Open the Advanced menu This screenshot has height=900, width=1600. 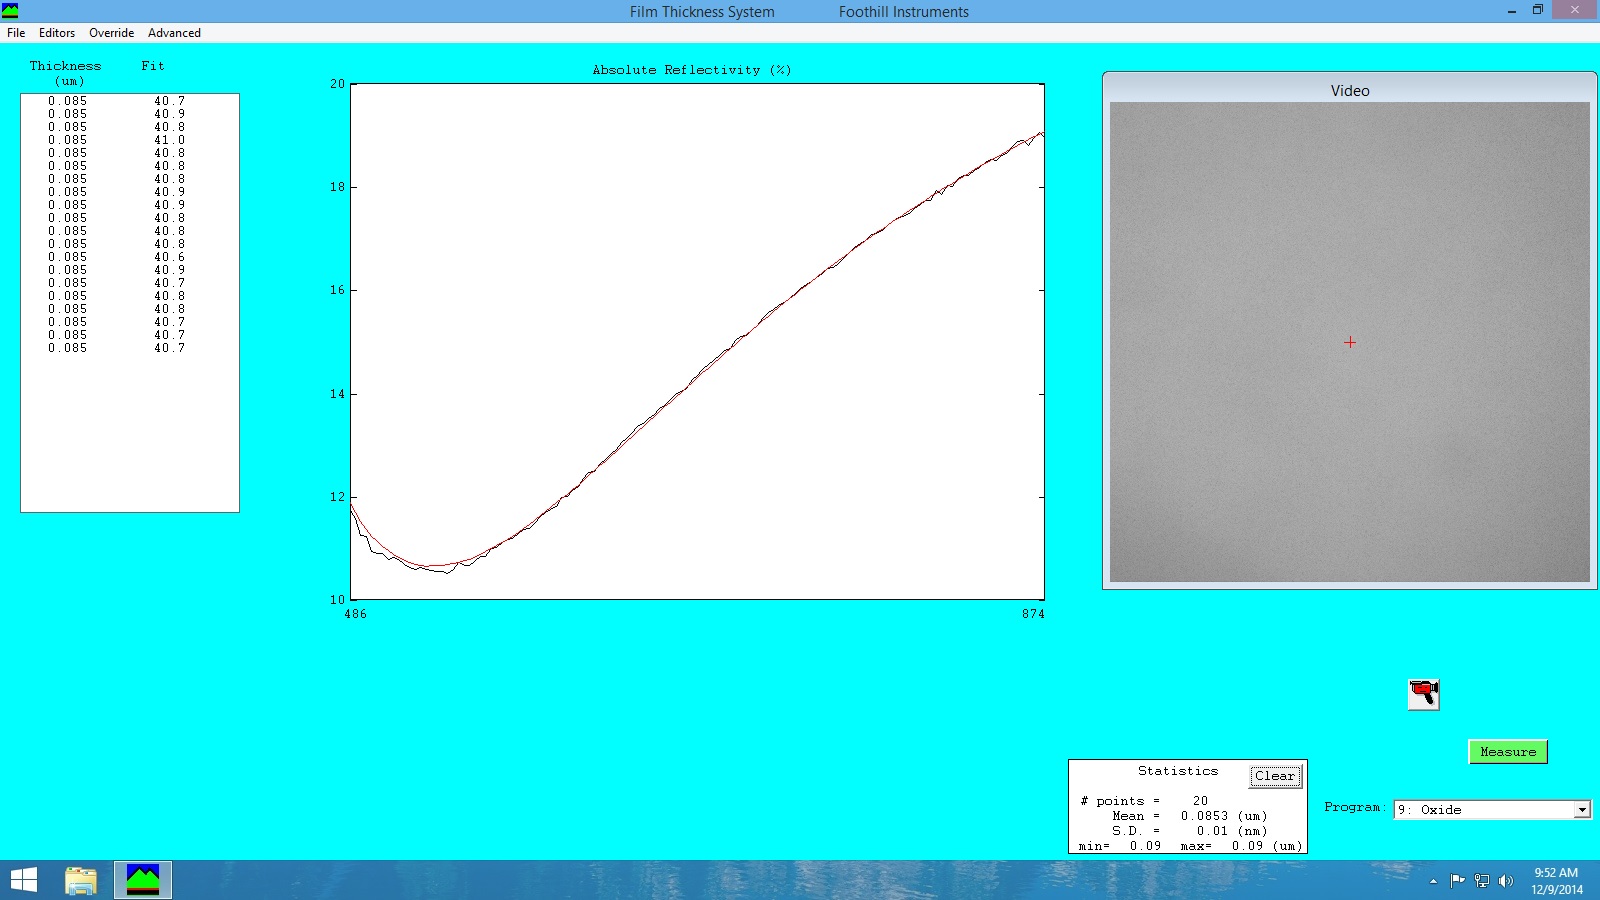pos(174,33)
